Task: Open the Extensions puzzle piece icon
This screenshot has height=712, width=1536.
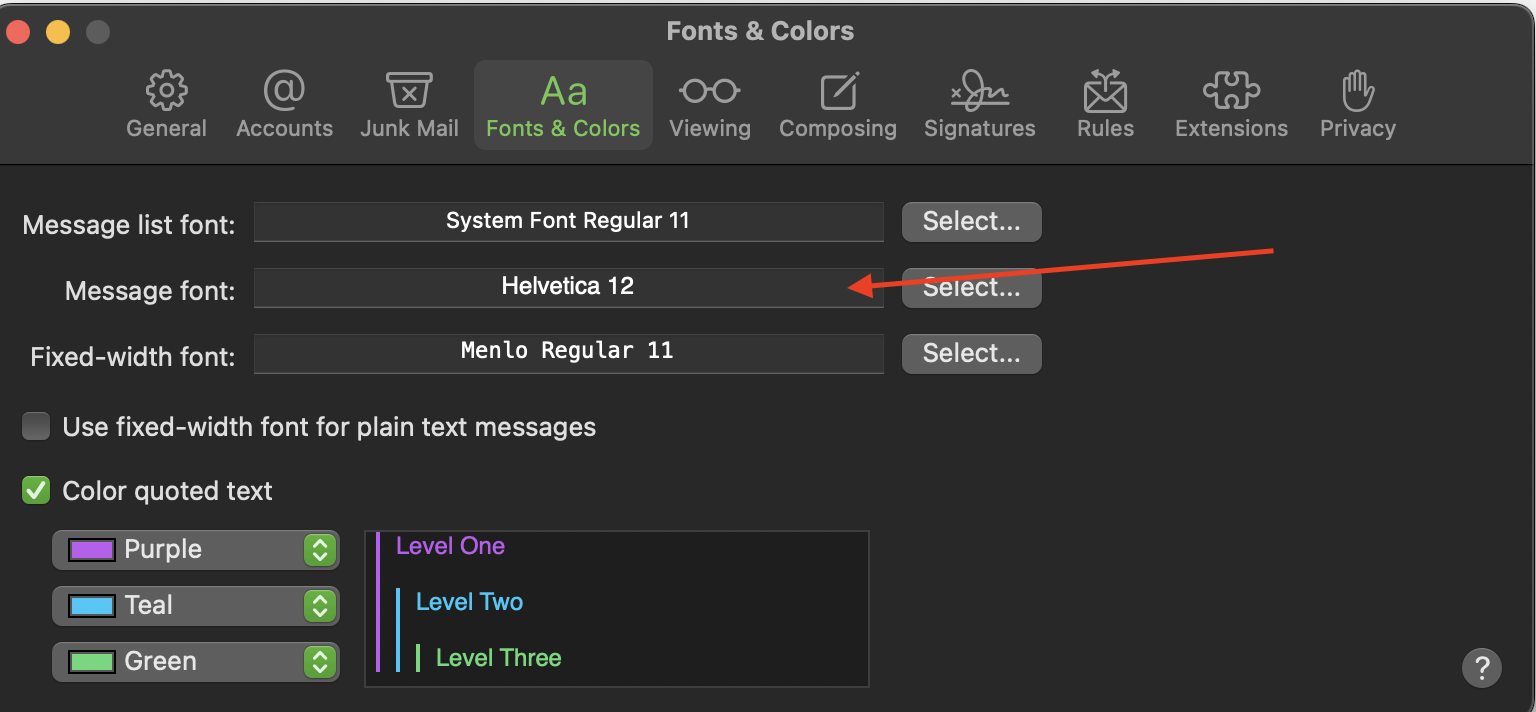Action: click(x=1231, y=92)
